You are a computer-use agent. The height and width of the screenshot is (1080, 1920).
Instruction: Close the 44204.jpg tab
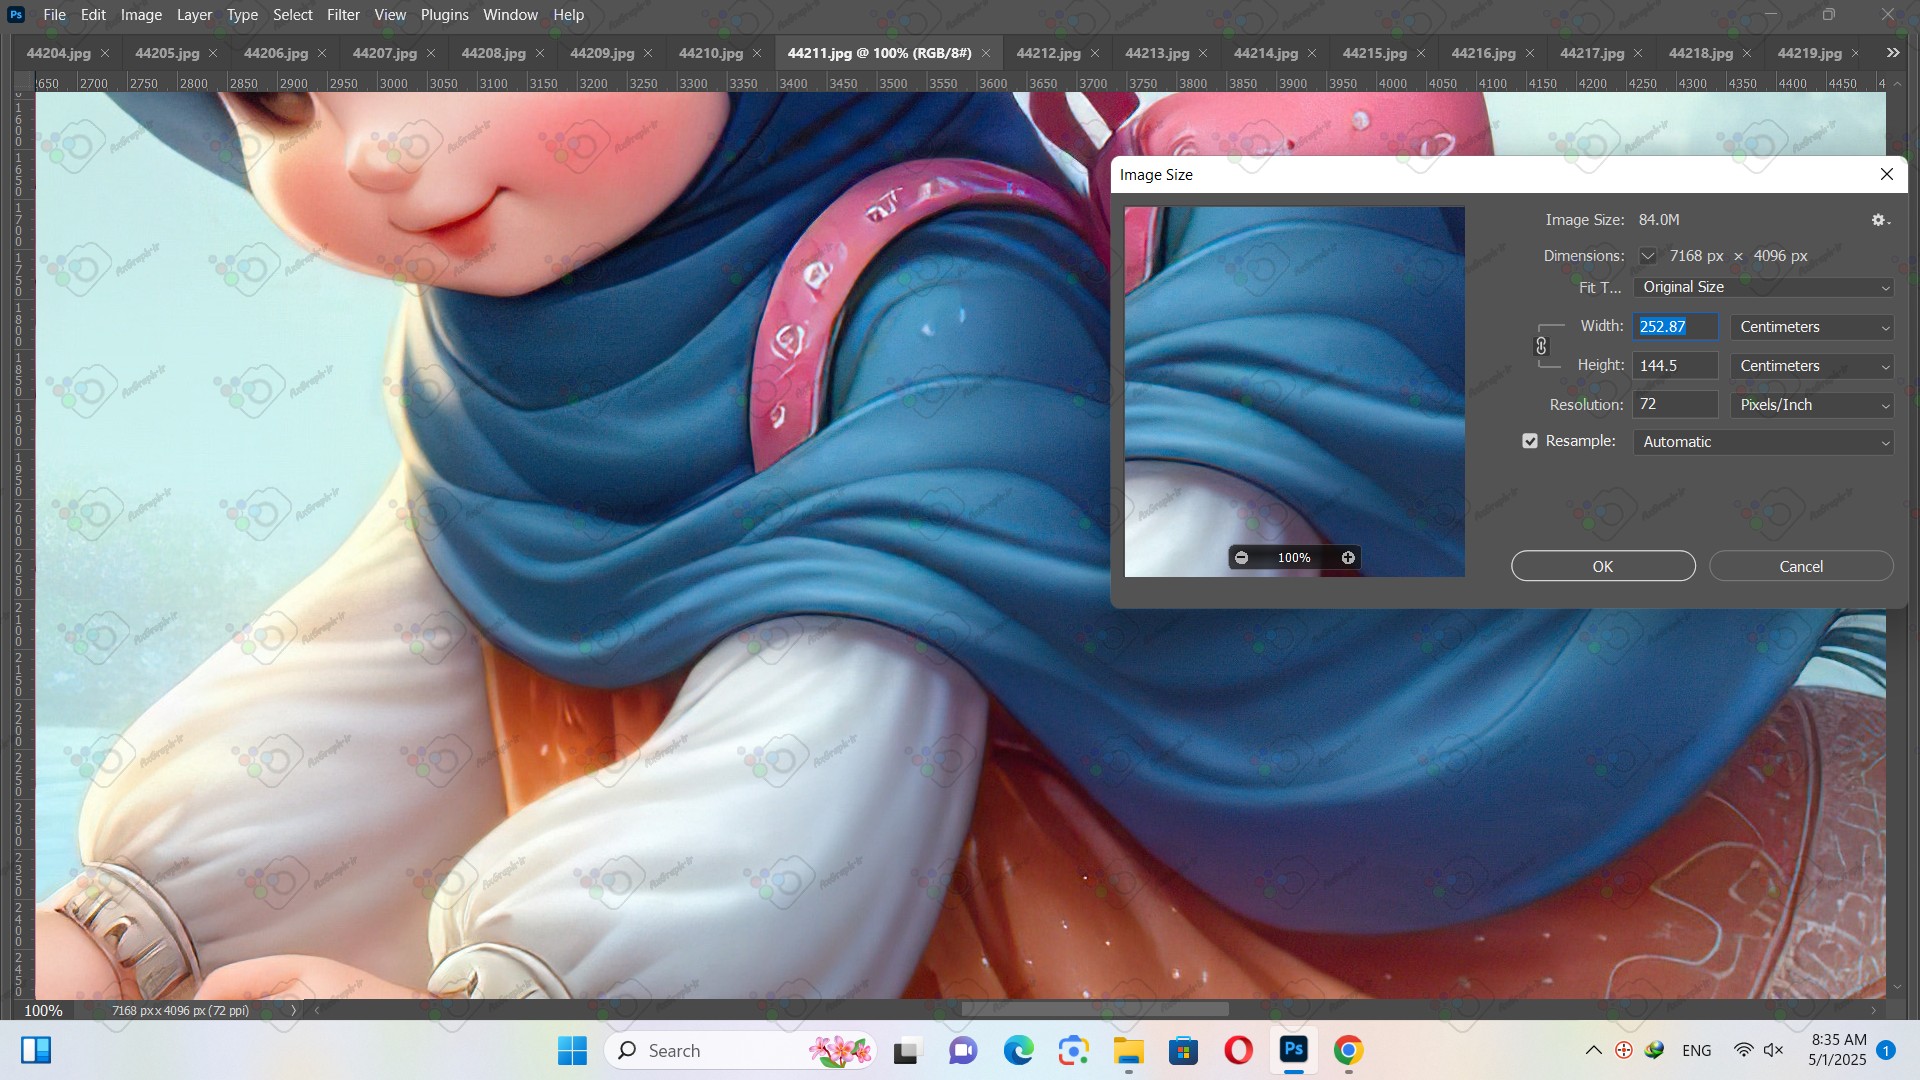pyautogui.click(x=105, y=53)
